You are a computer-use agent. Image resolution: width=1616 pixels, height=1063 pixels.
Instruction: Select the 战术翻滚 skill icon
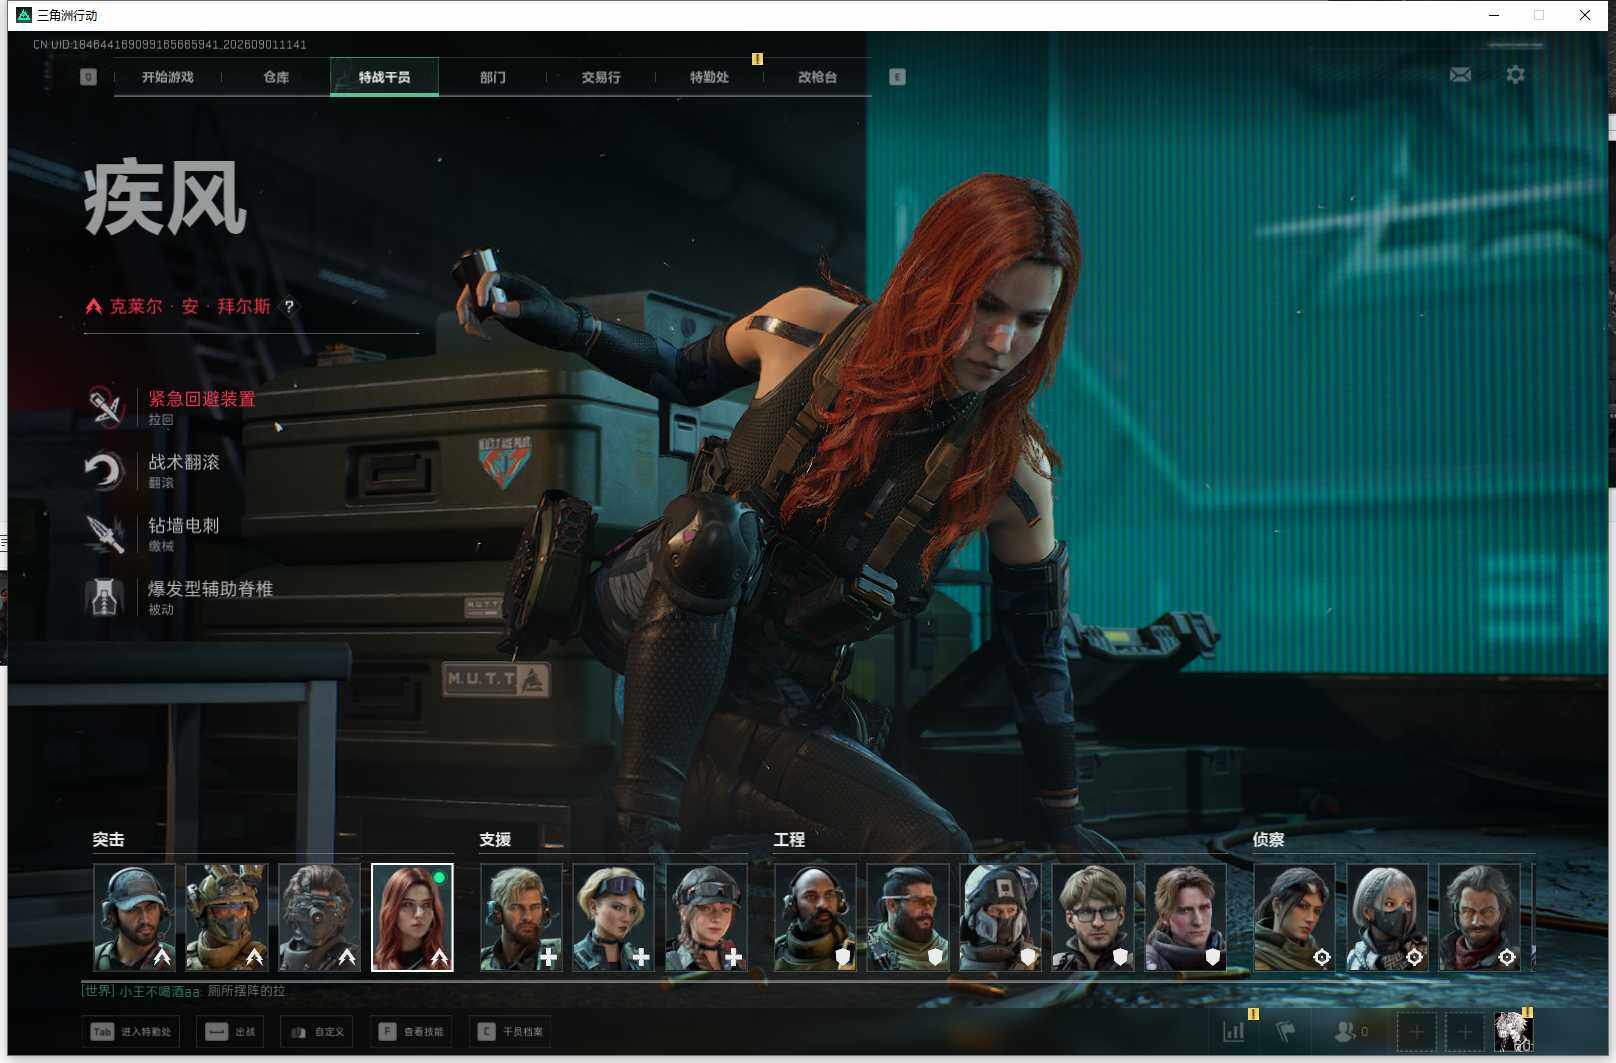(x=105, y=470)
